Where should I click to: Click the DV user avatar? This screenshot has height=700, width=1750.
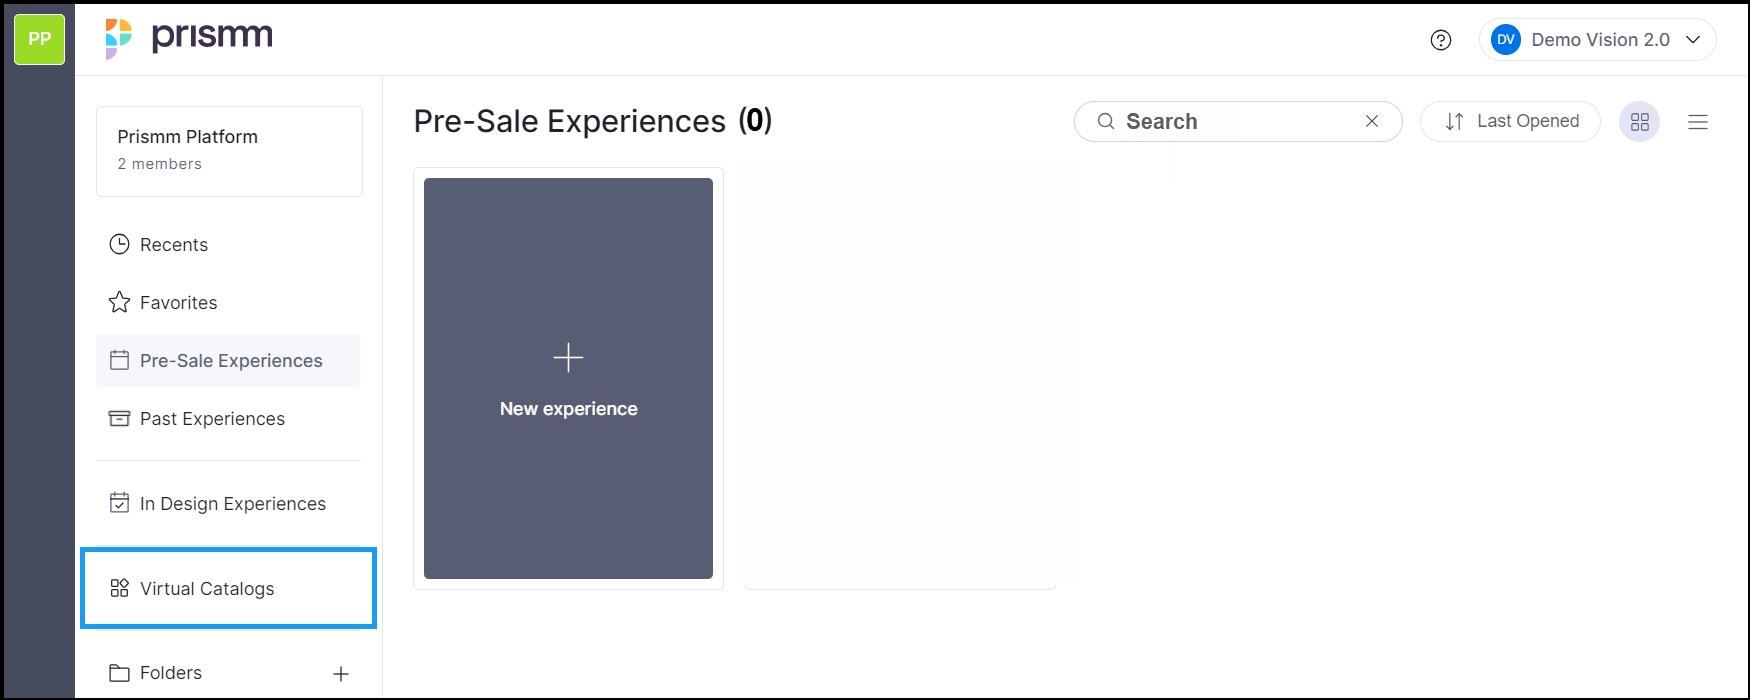pyautogui.click(x=1505, y=40)
